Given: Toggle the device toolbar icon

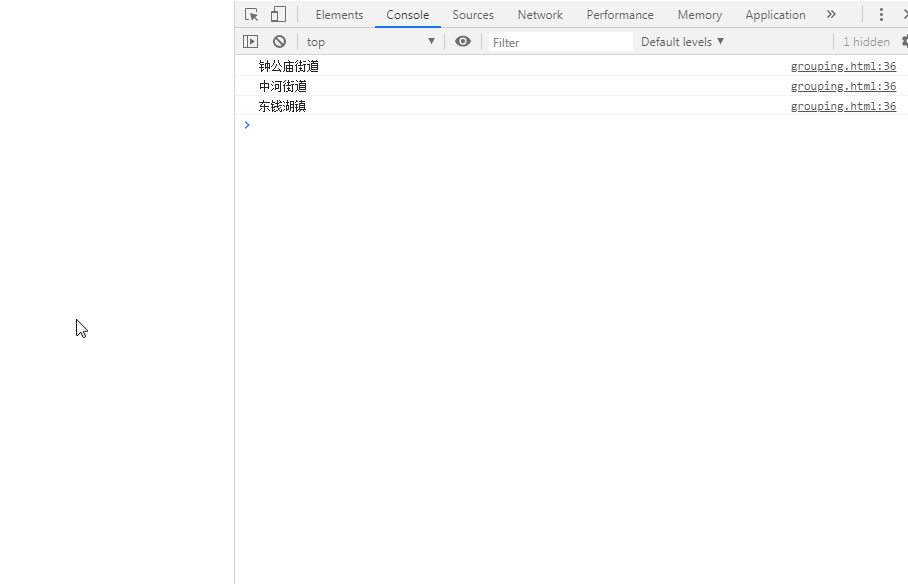Looking at the screenshot, I should click(279, 14).
